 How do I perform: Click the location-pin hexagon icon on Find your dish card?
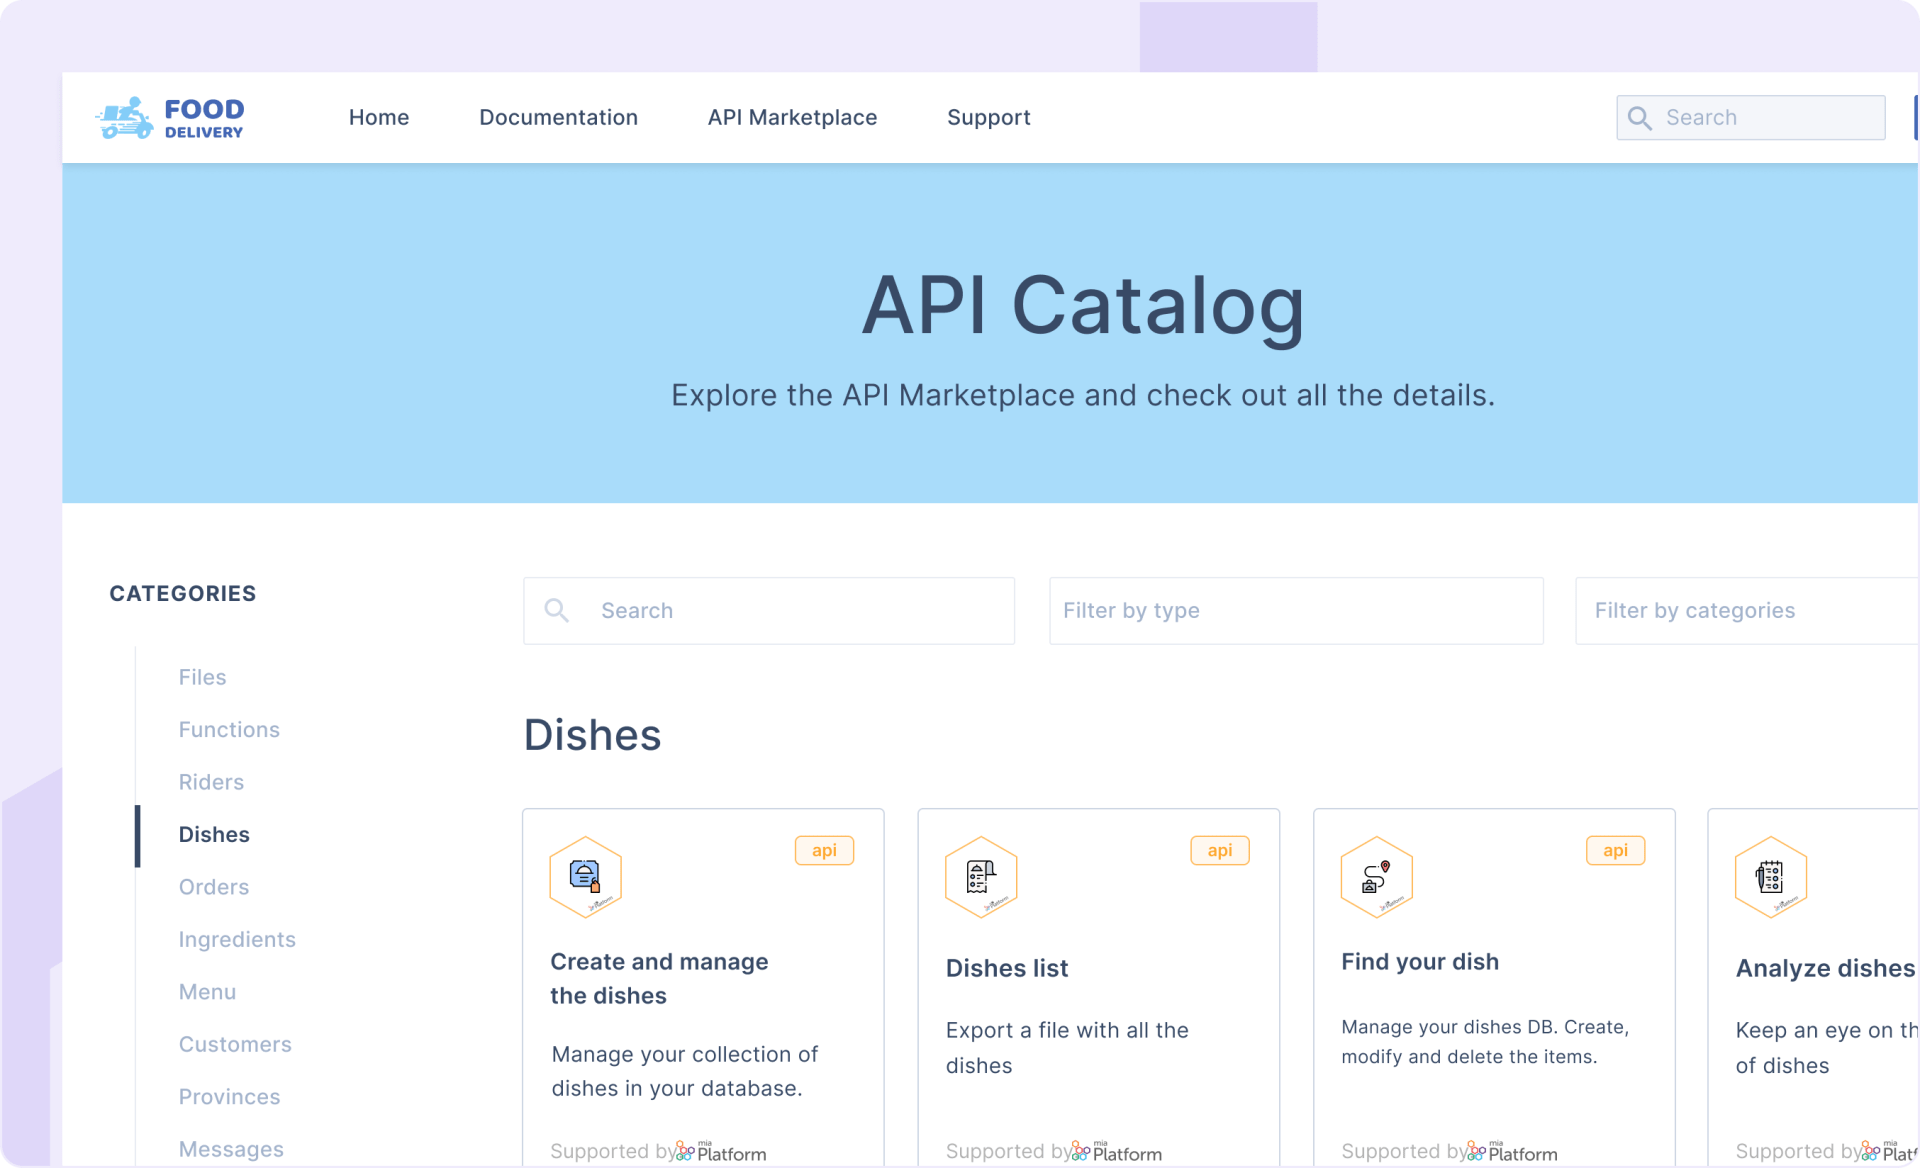(x=1376, y=877)
